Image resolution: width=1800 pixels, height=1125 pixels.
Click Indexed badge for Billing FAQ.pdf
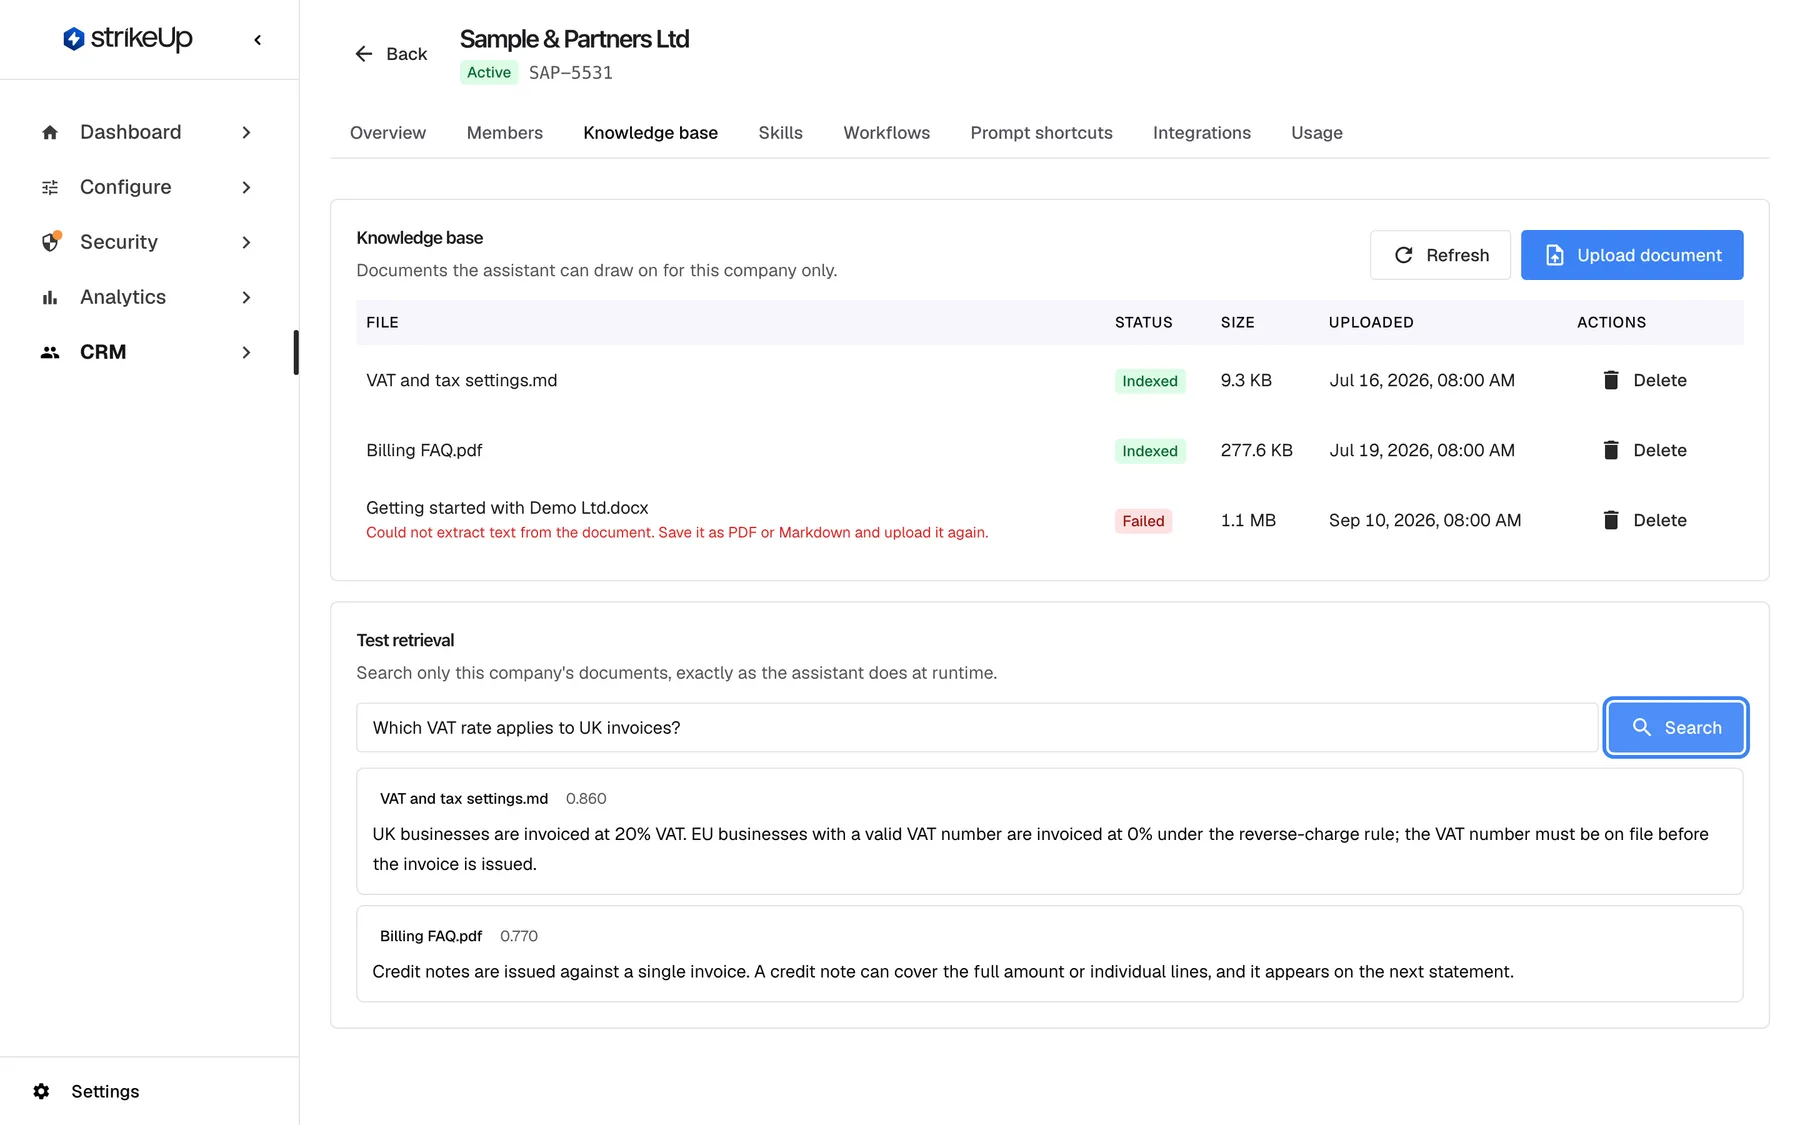1150,451
